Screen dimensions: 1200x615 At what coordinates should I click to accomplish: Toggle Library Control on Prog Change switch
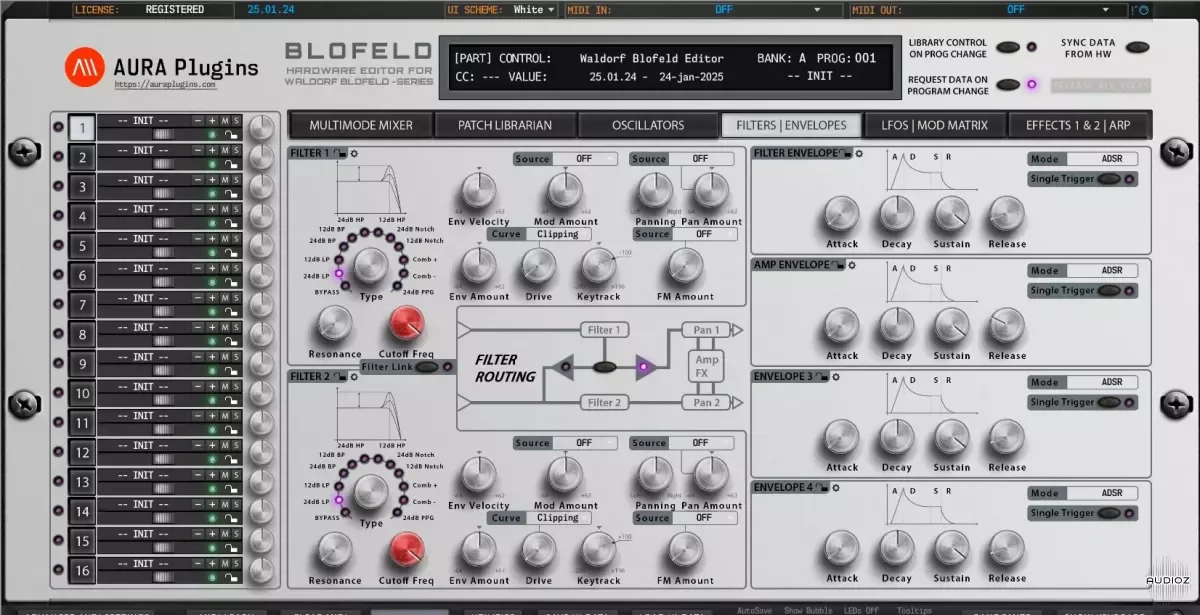(x=1010, y=47)
